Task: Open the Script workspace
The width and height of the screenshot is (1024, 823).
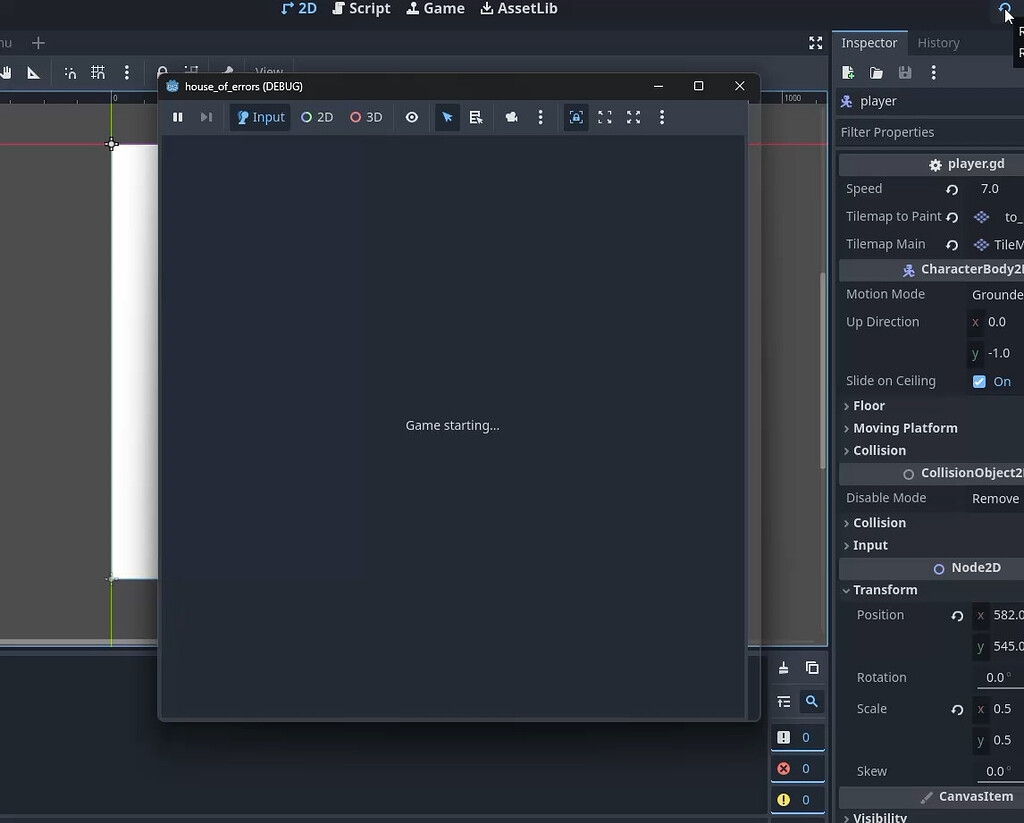Action: (x=361, y=9)
